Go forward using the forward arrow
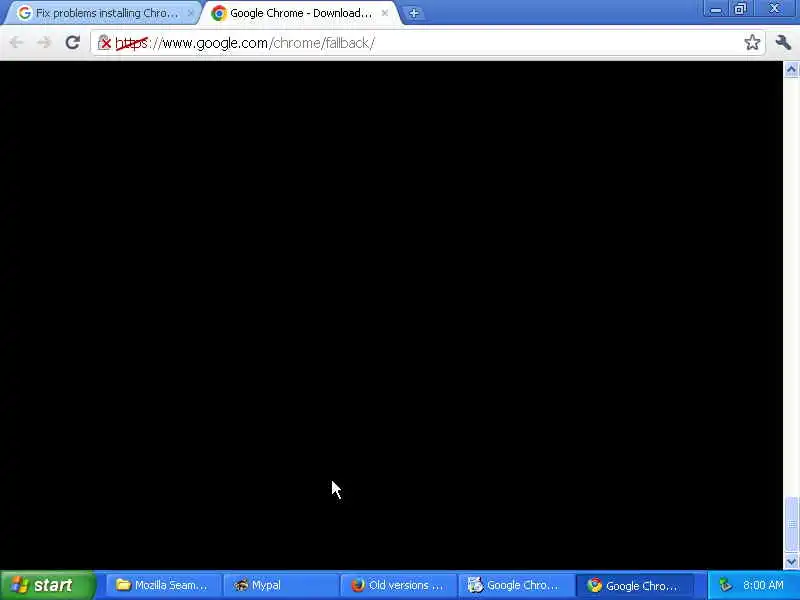 [45, 42]
